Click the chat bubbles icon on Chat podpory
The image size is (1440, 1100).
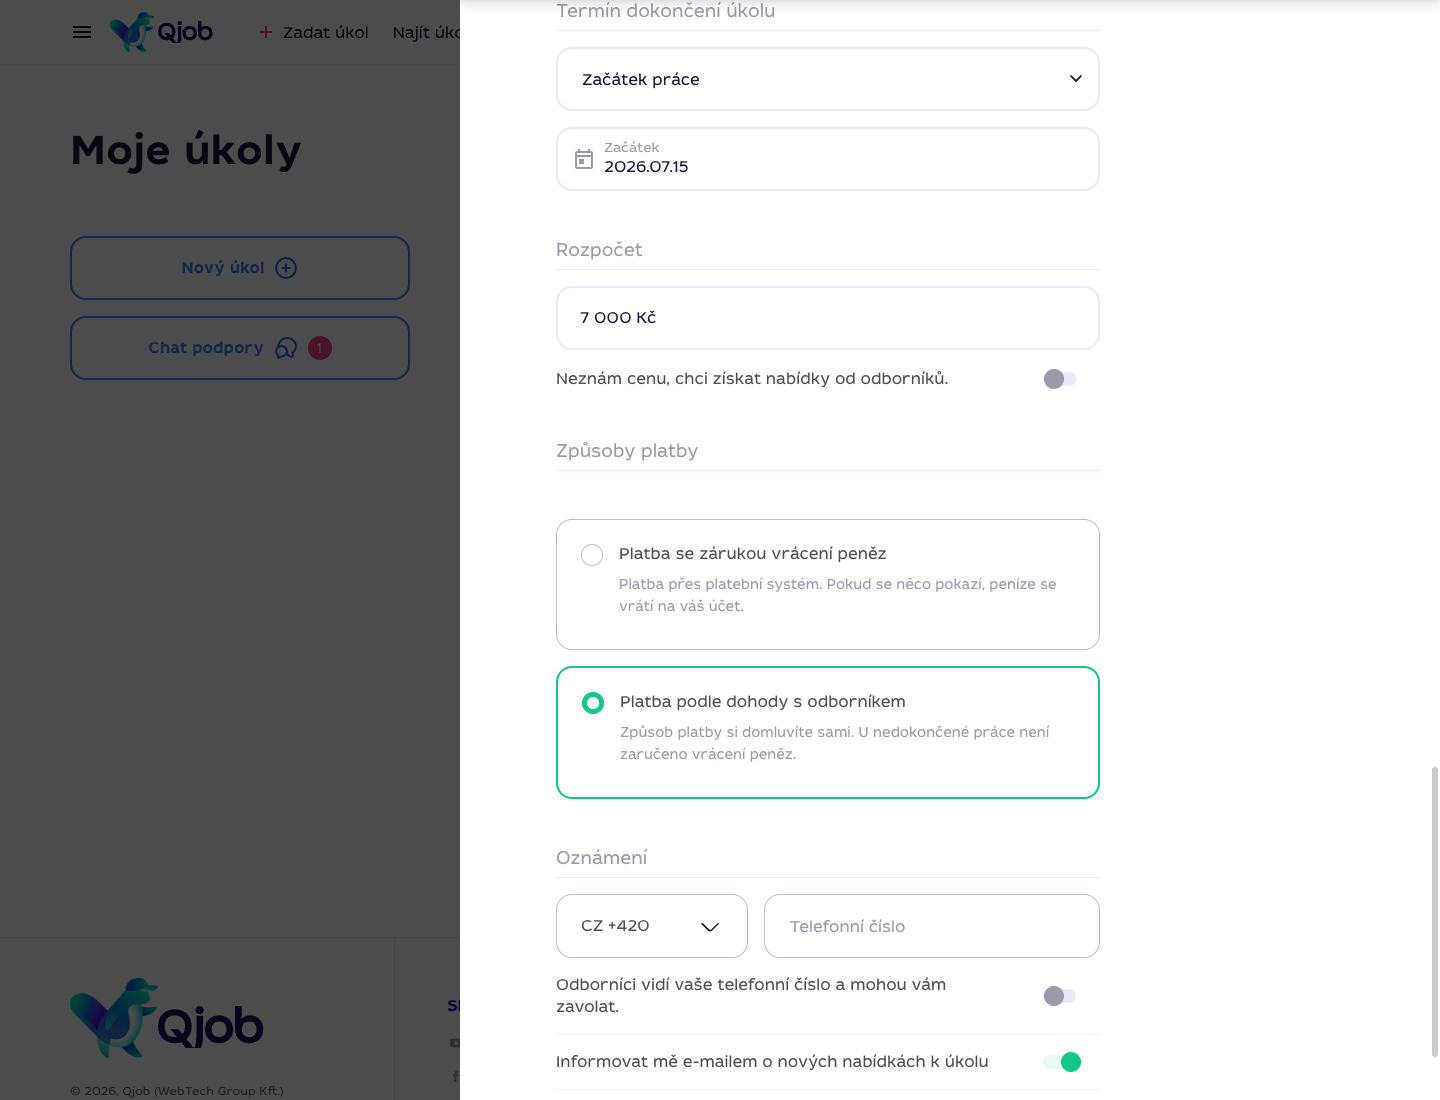coord(286,348)
